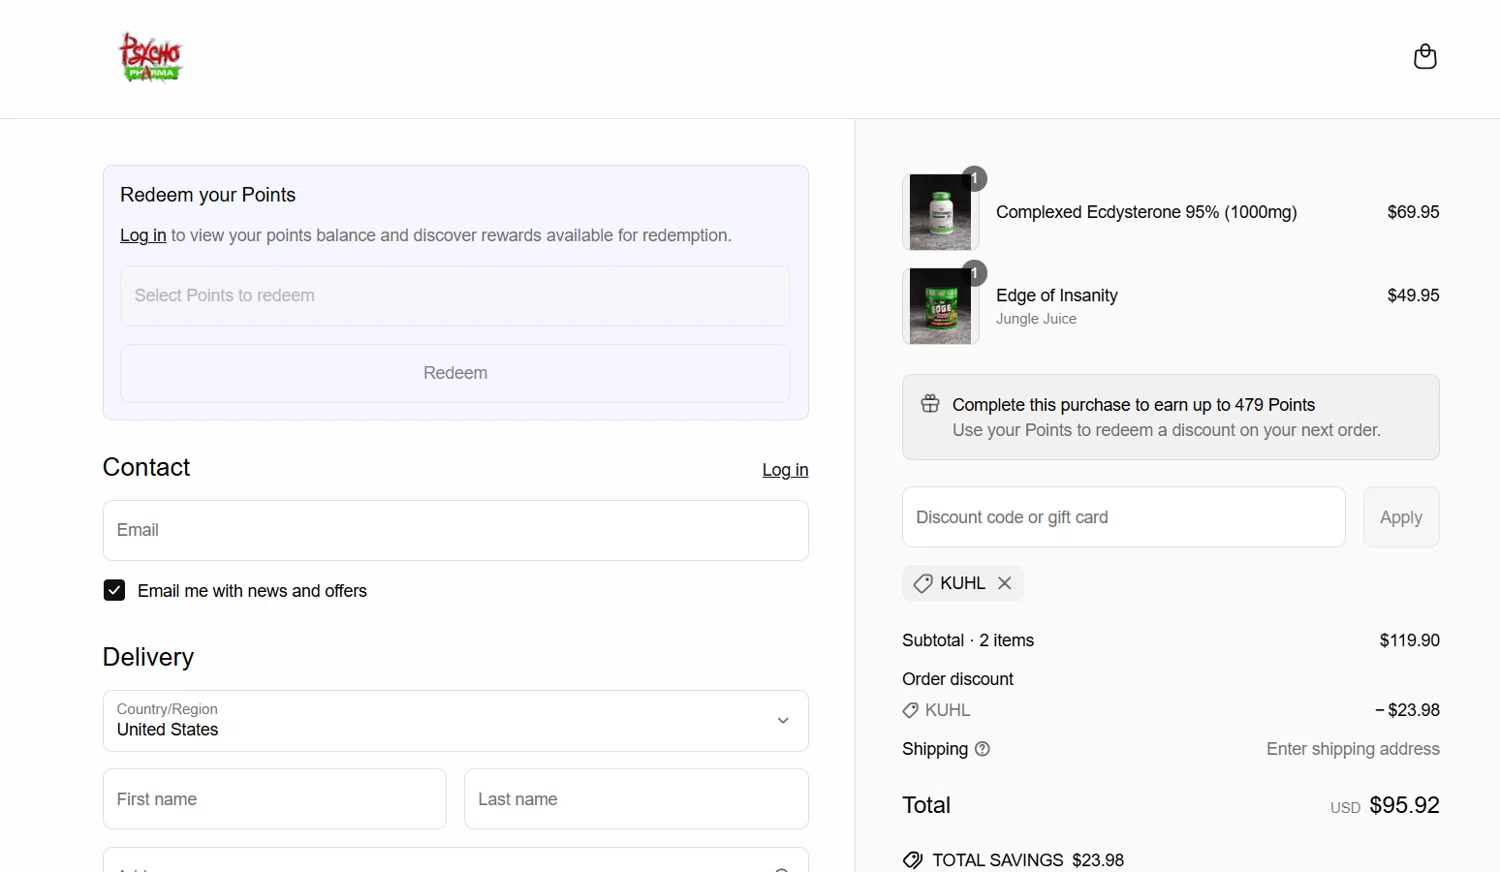Click the $95.92 total amount

[x=1404, y=805]
